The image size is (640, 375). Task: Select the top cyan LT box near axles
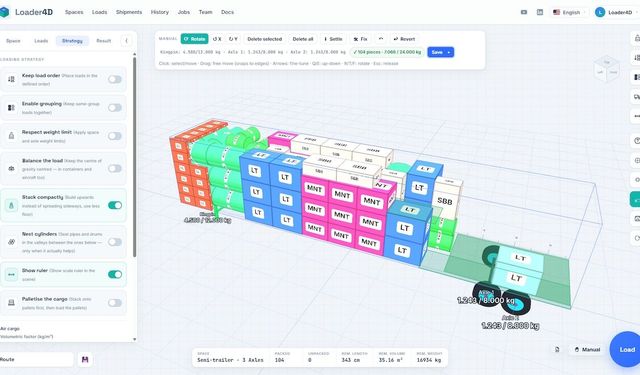click(x=519, y=258)
